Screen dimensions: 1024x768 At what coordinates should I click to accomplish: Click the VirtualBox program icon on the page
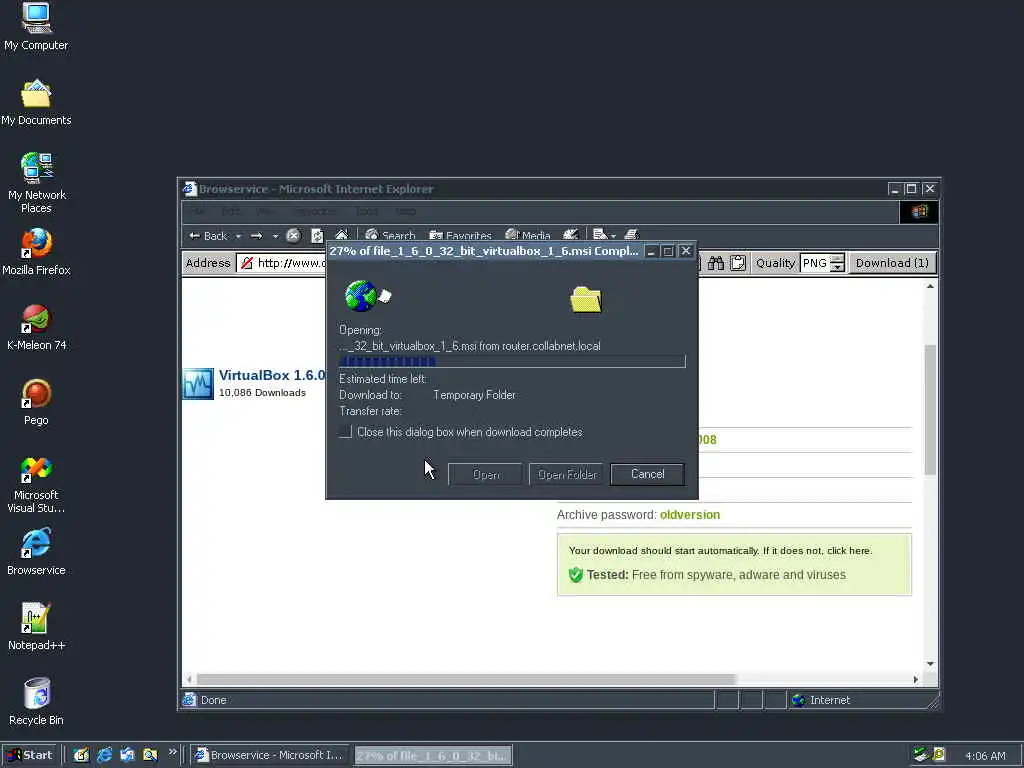(198, 383)
